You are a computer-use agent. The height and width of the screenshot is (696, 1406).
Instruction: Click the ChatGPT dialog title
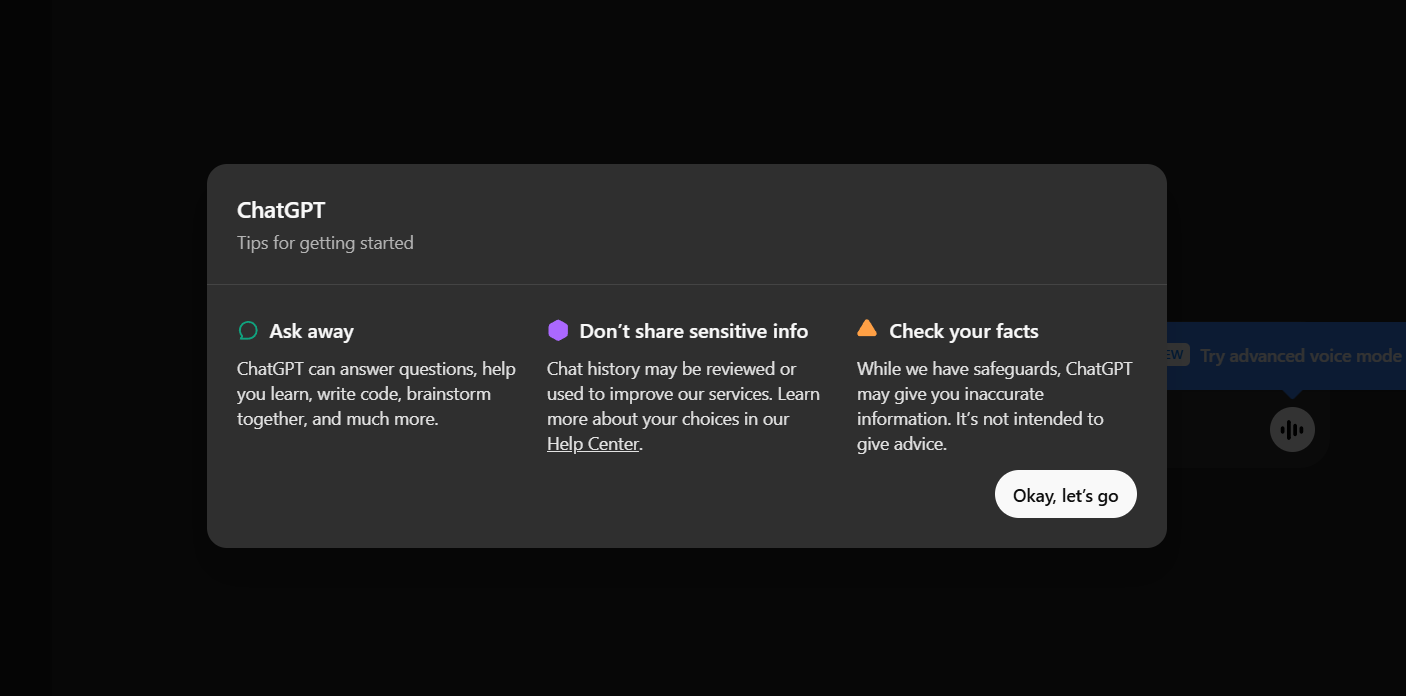point(281,210)
